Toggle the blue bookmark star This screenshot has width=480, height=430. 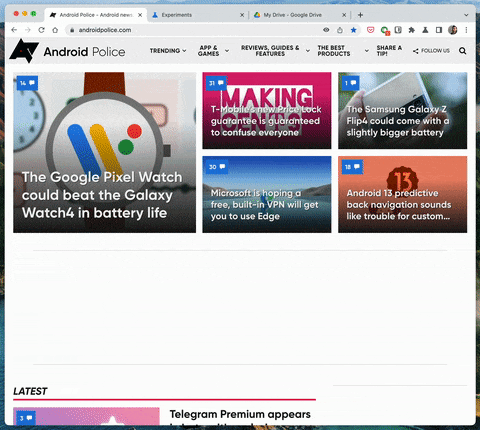[x=354, y=30]
